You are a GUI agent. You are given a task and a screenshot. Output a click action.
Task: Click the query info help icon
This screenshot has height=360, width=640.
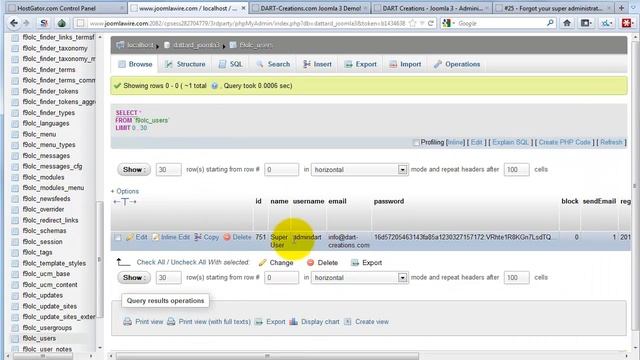[214, 86]
